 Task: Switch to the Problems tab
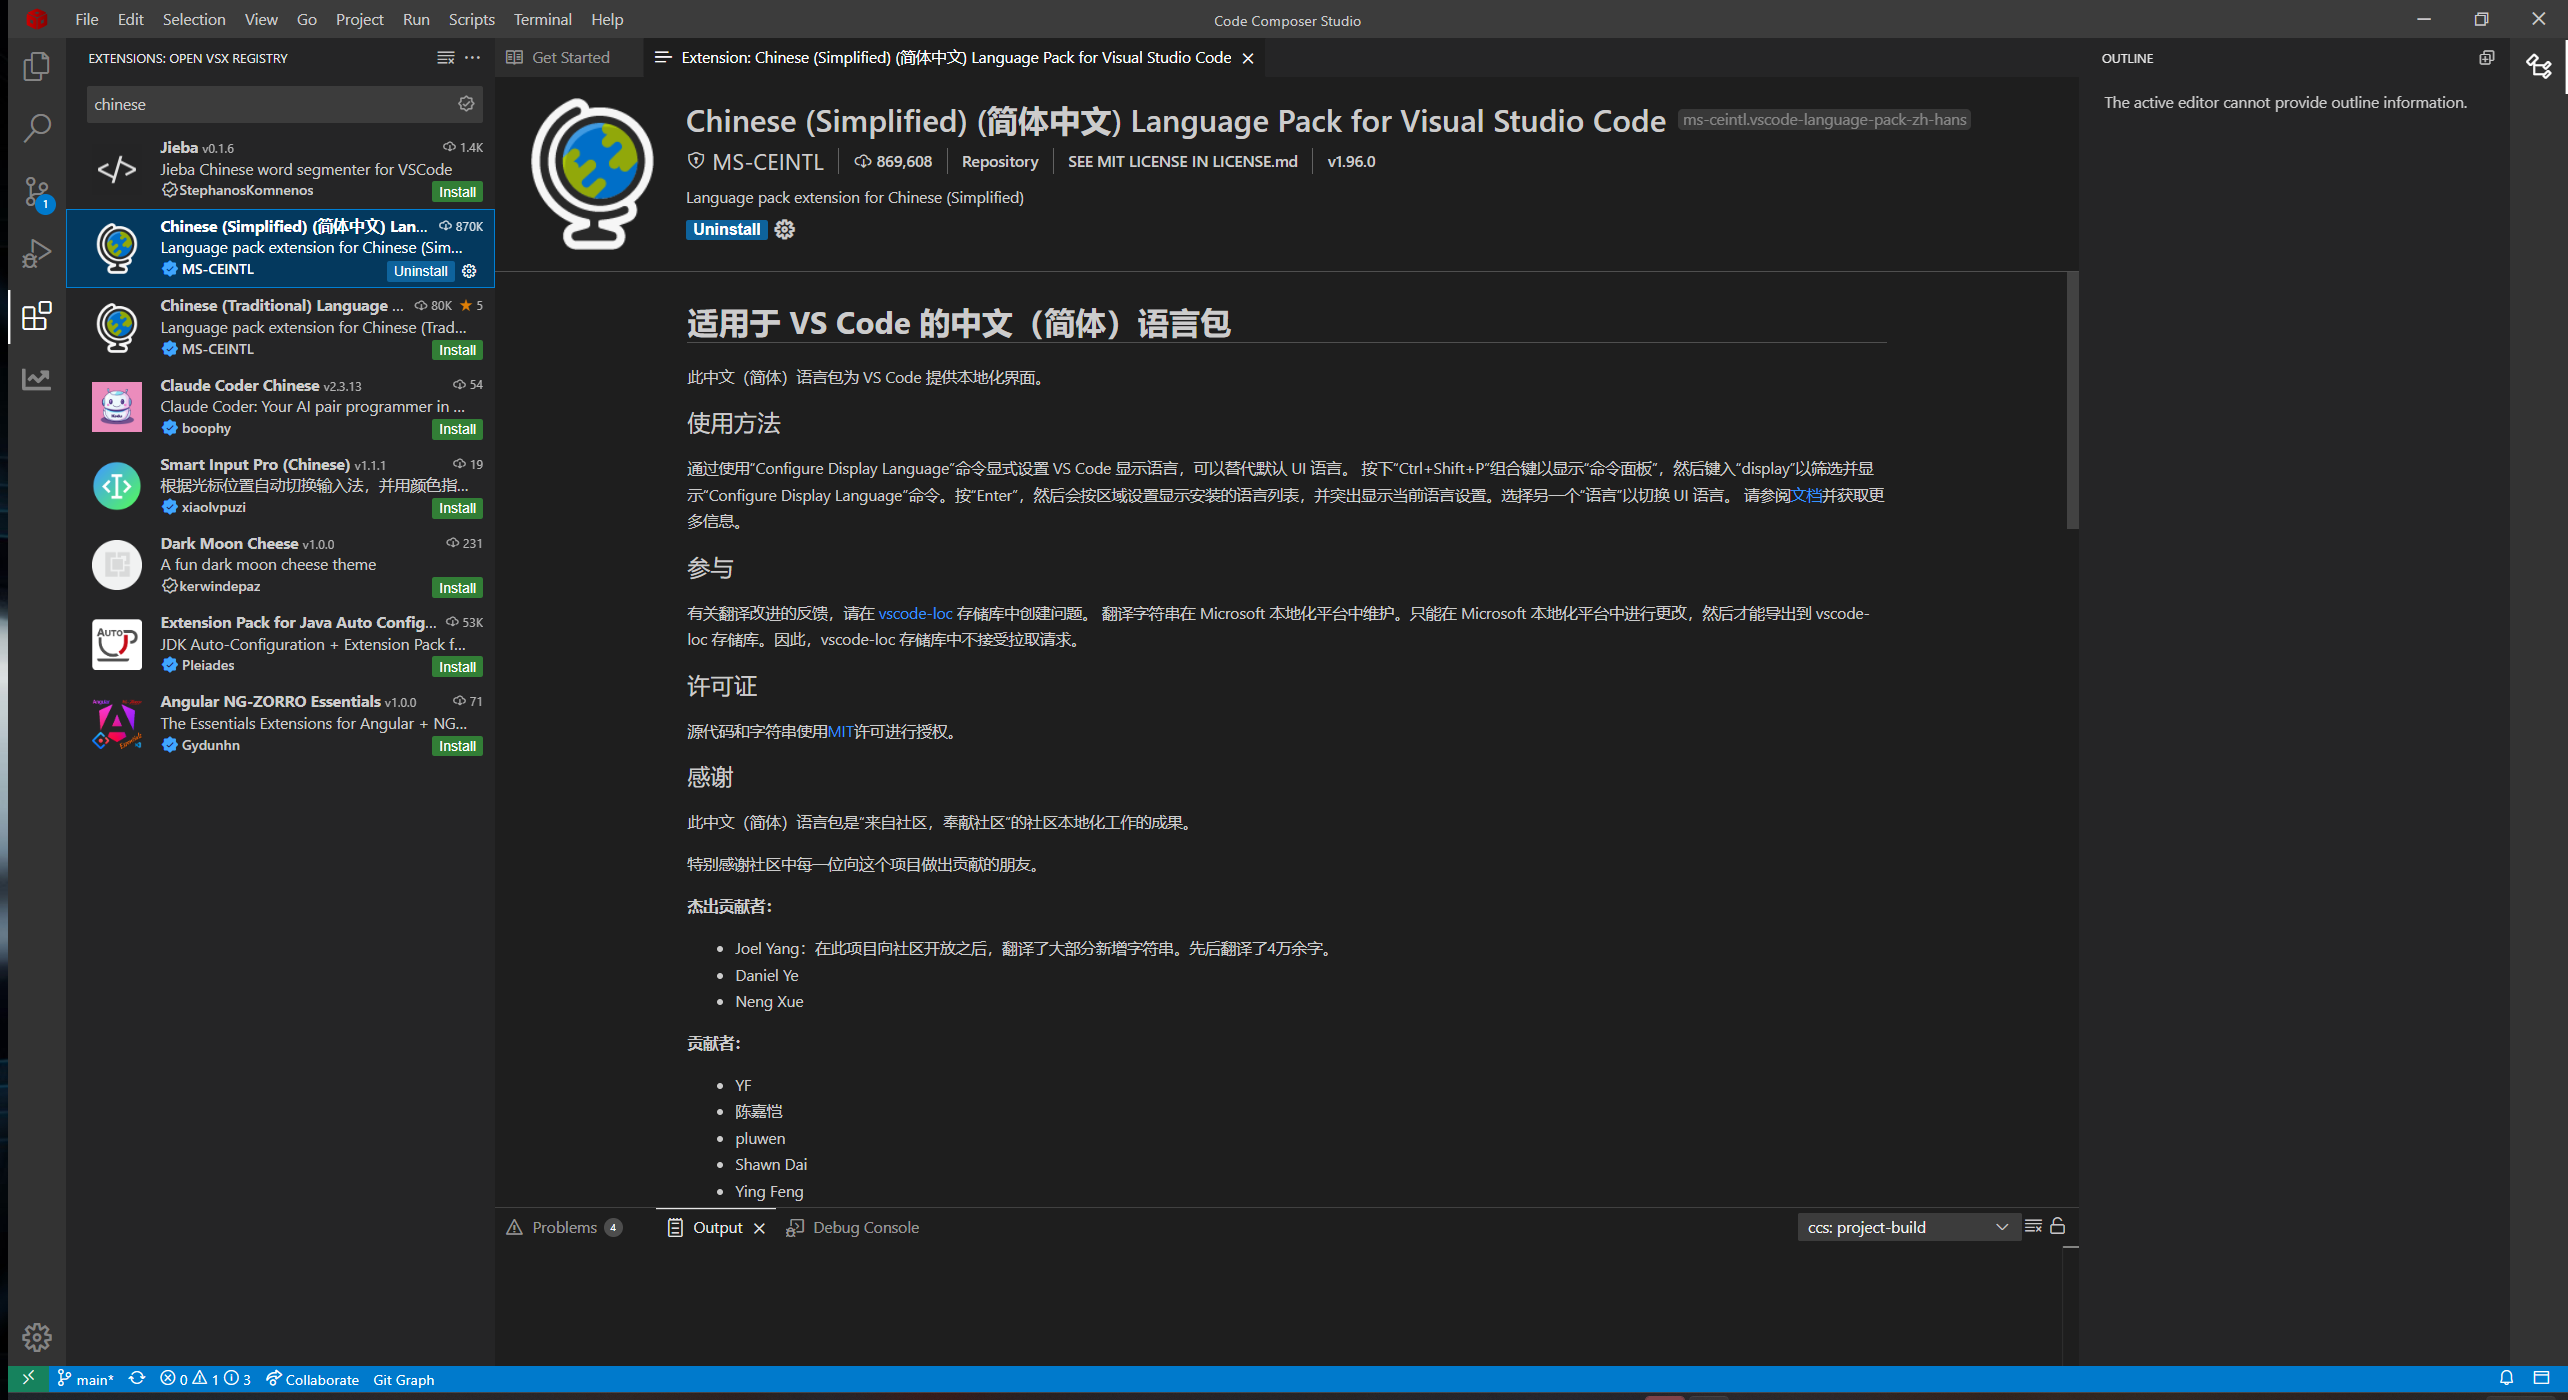coord(564,1227)
